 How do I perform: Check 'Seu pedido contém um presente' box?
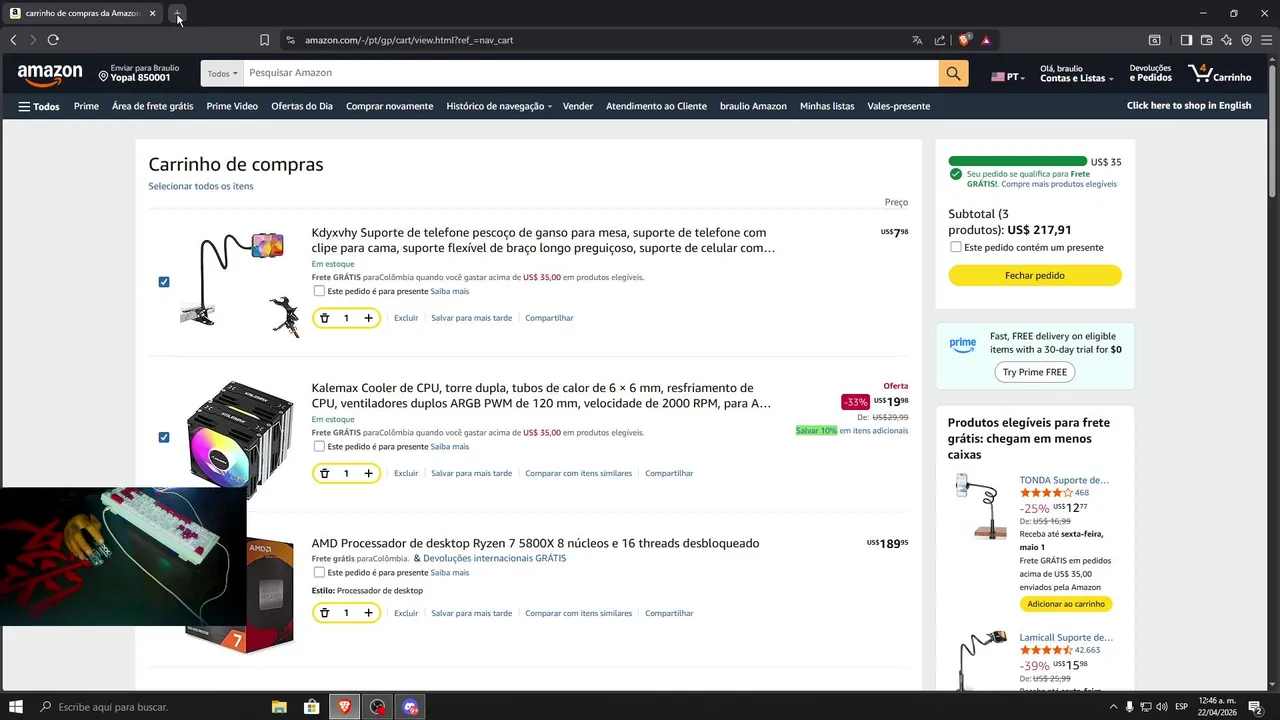(x=956, y=247)
